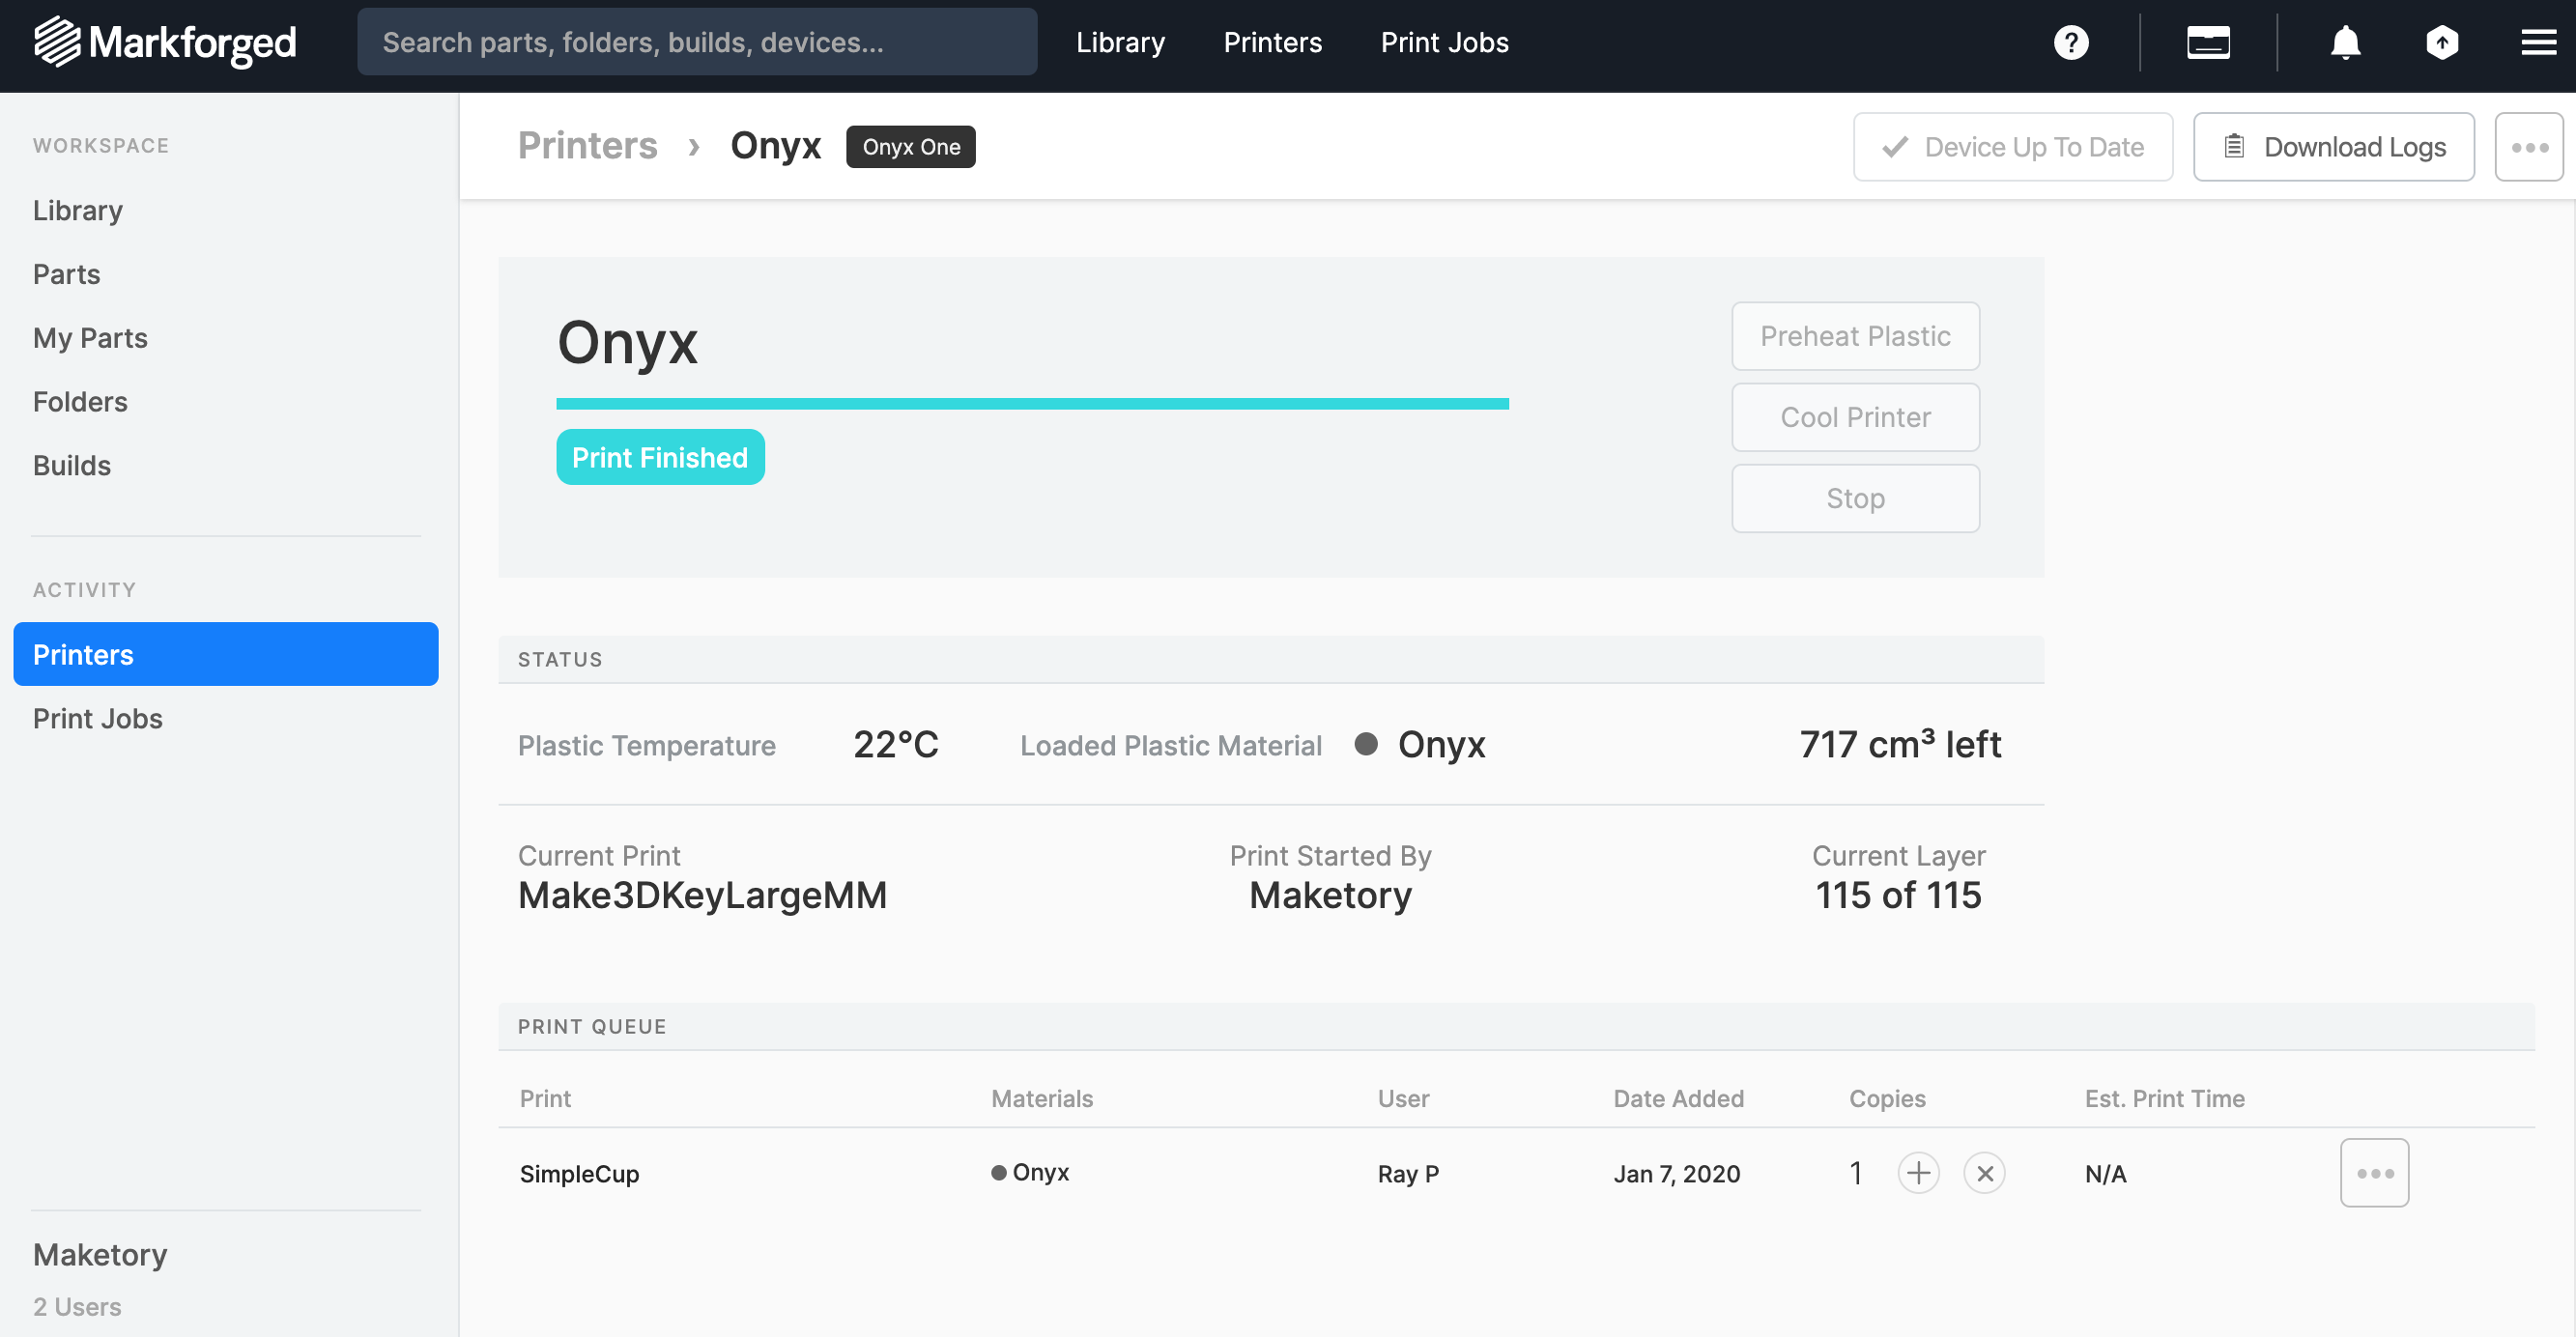The image size is (2576, 1337).
Task: Open Folders in the sidebar
Action: (80, 402)
